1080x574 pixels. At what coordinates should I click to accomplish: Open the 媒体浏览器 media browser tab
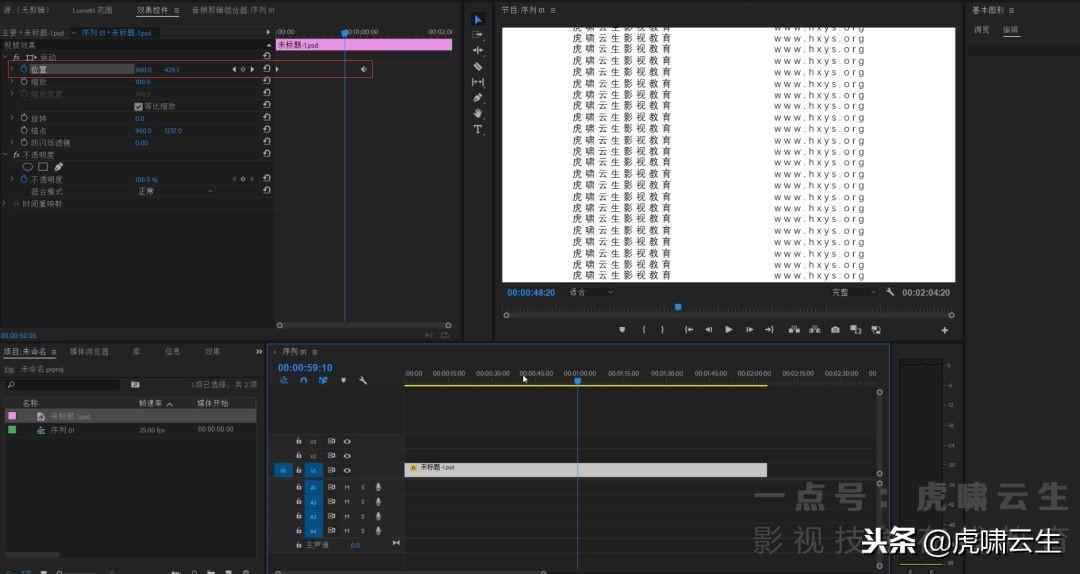pyautogui.click(x=89, y=352)
